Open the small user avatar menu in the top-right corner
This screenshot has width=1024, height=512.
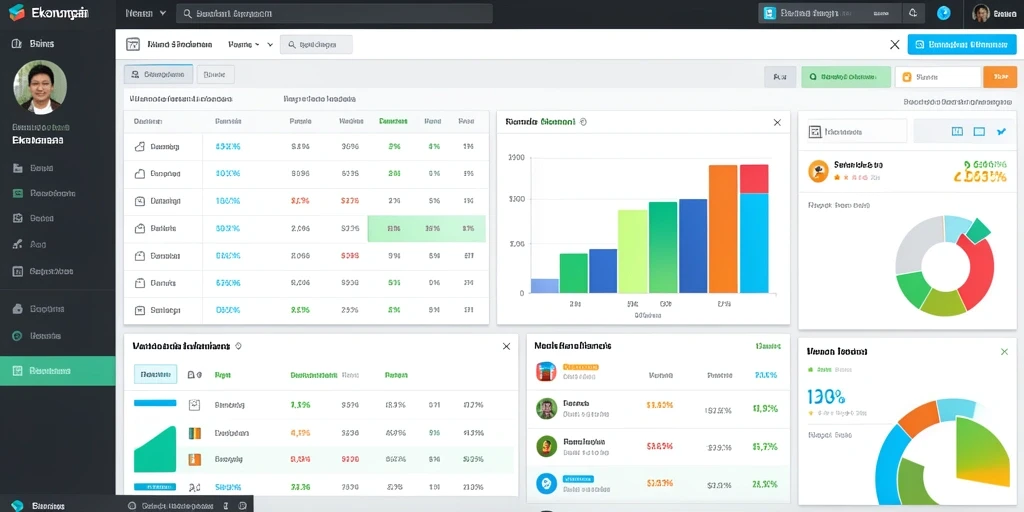(x=981, y=13)
